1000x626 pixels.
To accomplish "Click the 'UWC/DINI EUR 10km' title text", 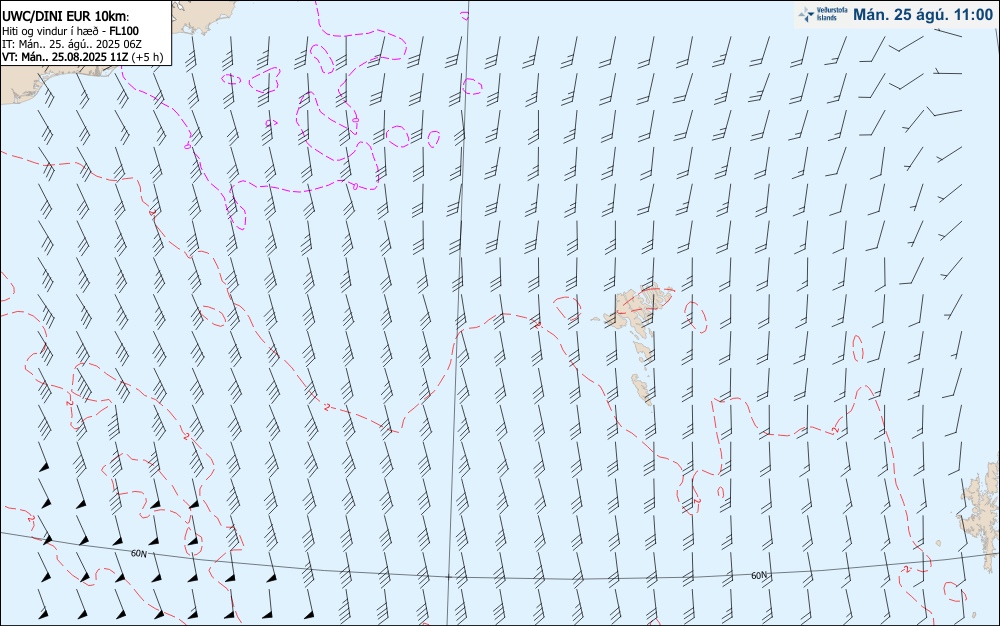I will click(x=66, y=17).
